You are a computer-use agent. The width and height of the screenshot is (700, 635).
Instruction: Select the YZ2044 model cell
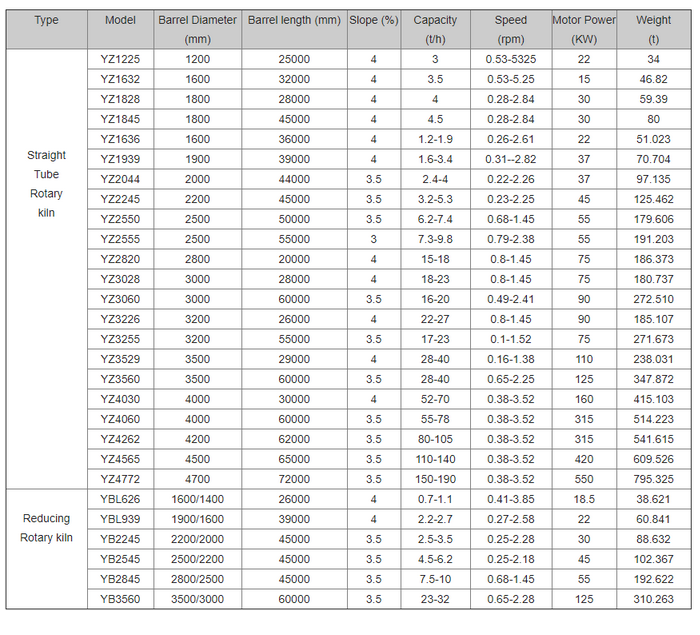point(120,179)
